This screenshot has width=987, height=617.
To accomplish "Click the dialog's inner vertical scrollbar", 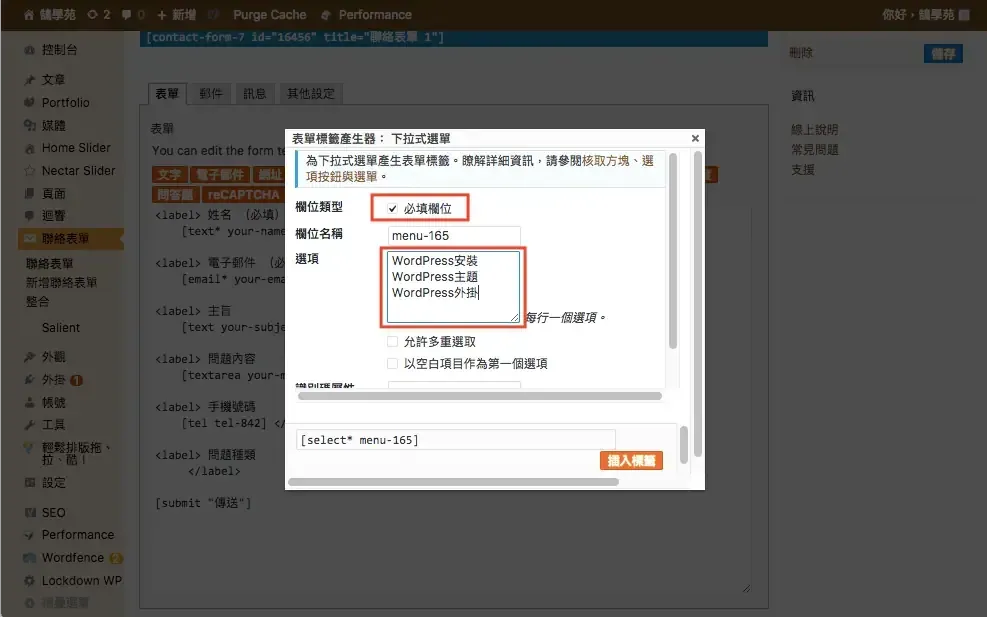I will [x=672, y=251].
